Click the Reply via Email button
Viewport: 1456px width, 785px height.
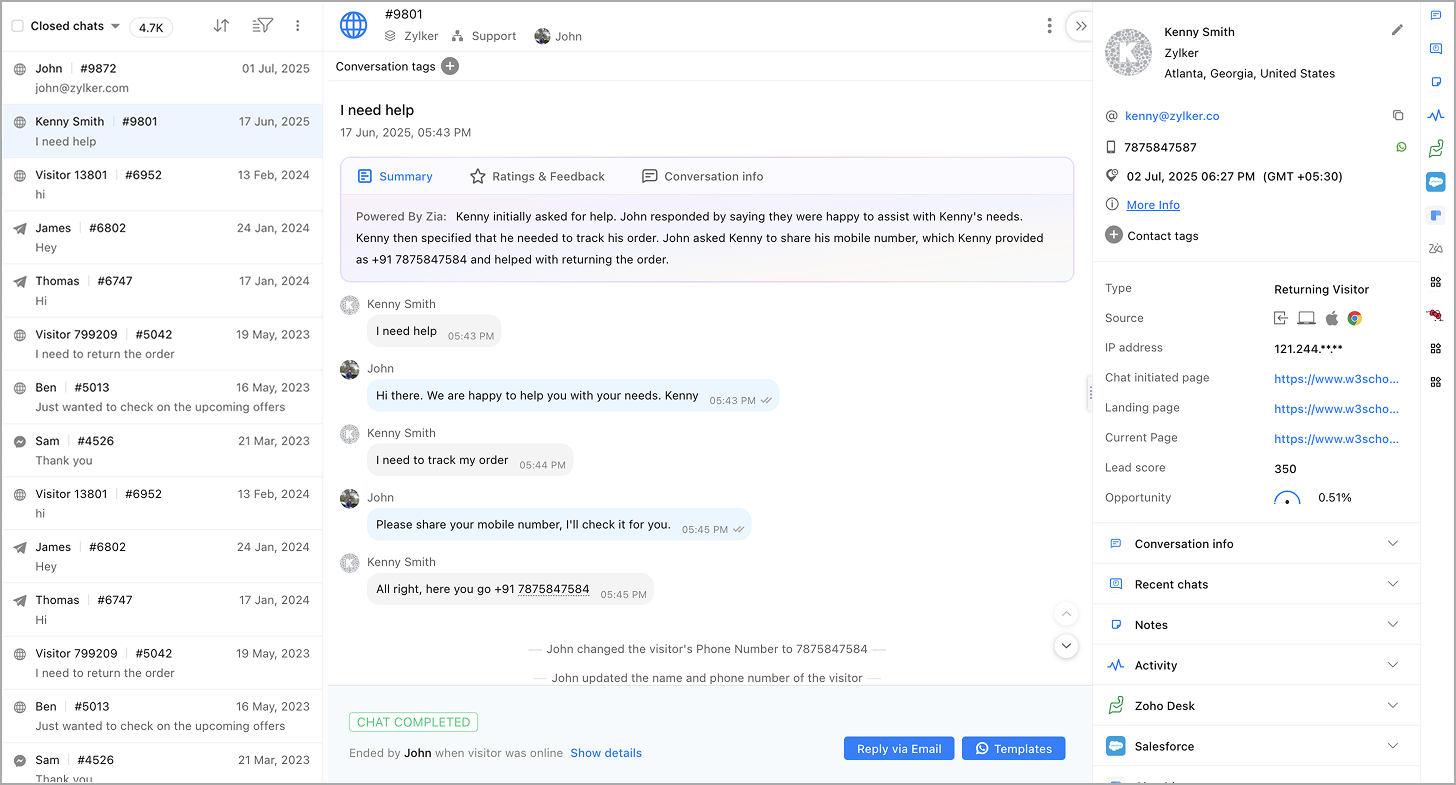point(898,748)
